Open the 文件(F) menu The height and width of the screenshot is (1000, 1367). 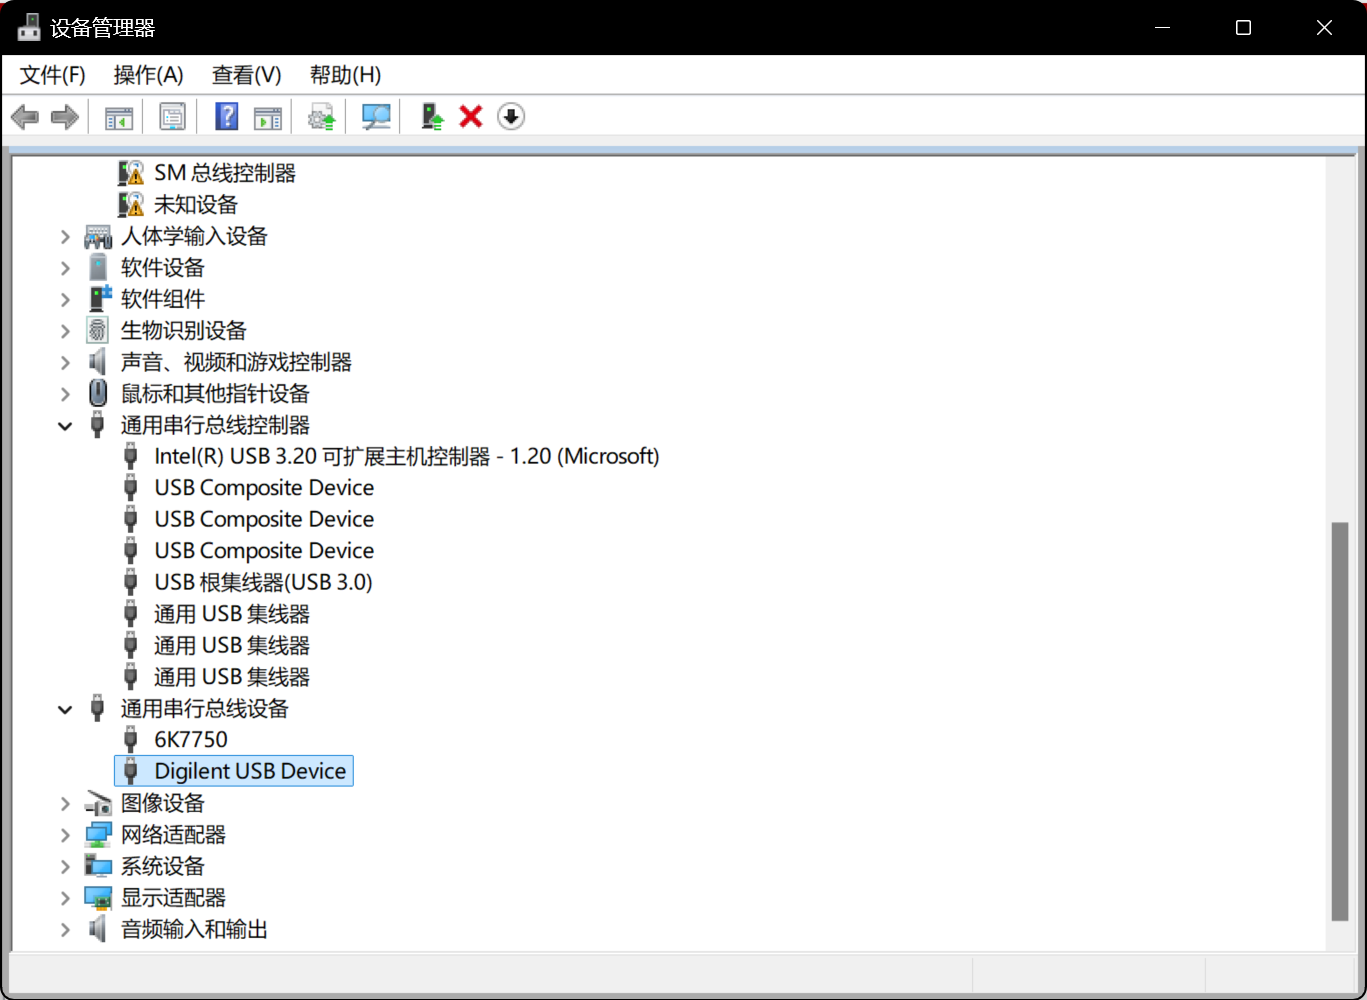click(52, 75)
